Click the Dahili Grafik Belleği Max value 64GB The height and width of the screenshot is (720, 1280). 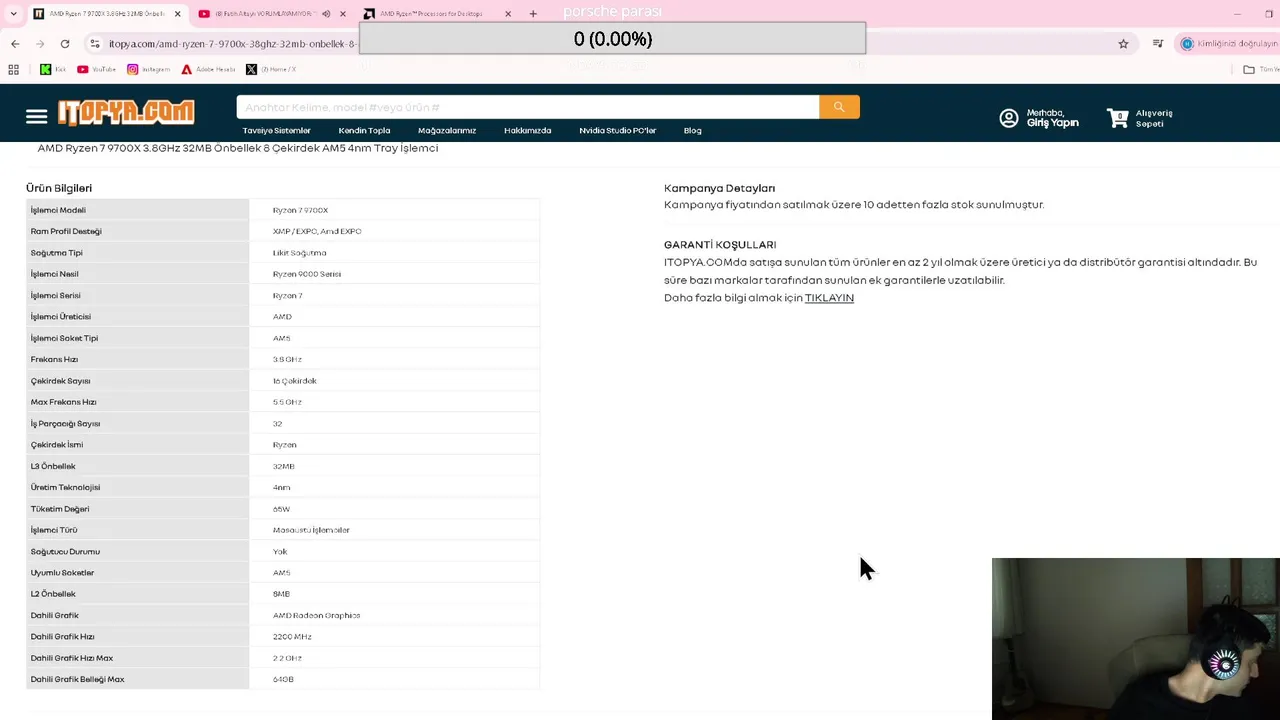point(283,680)
